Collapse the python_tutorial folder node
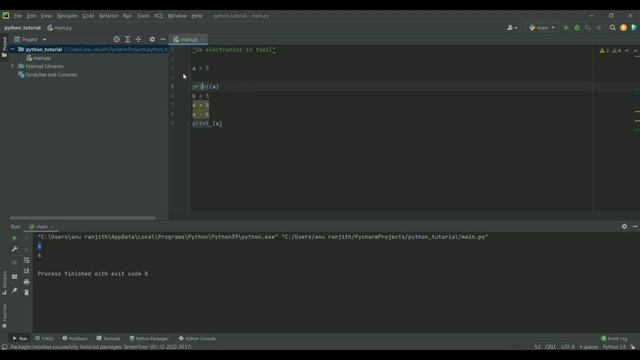 point(12,49)
